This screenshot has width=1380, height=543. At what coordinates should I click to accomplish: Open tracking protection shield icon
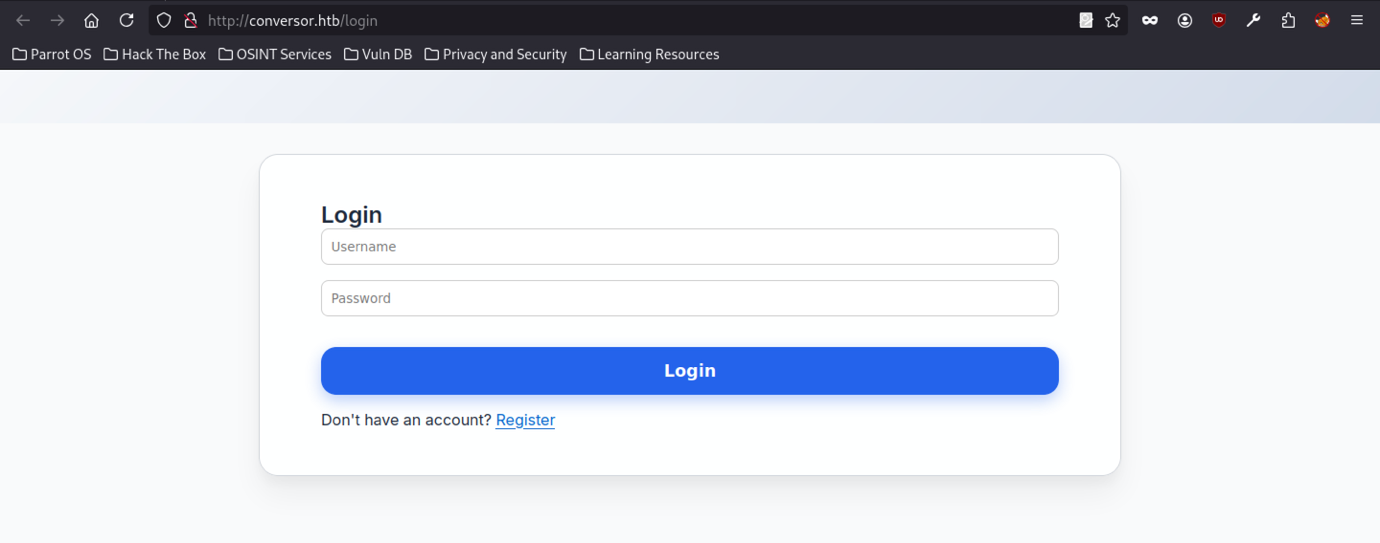point(164,20)
